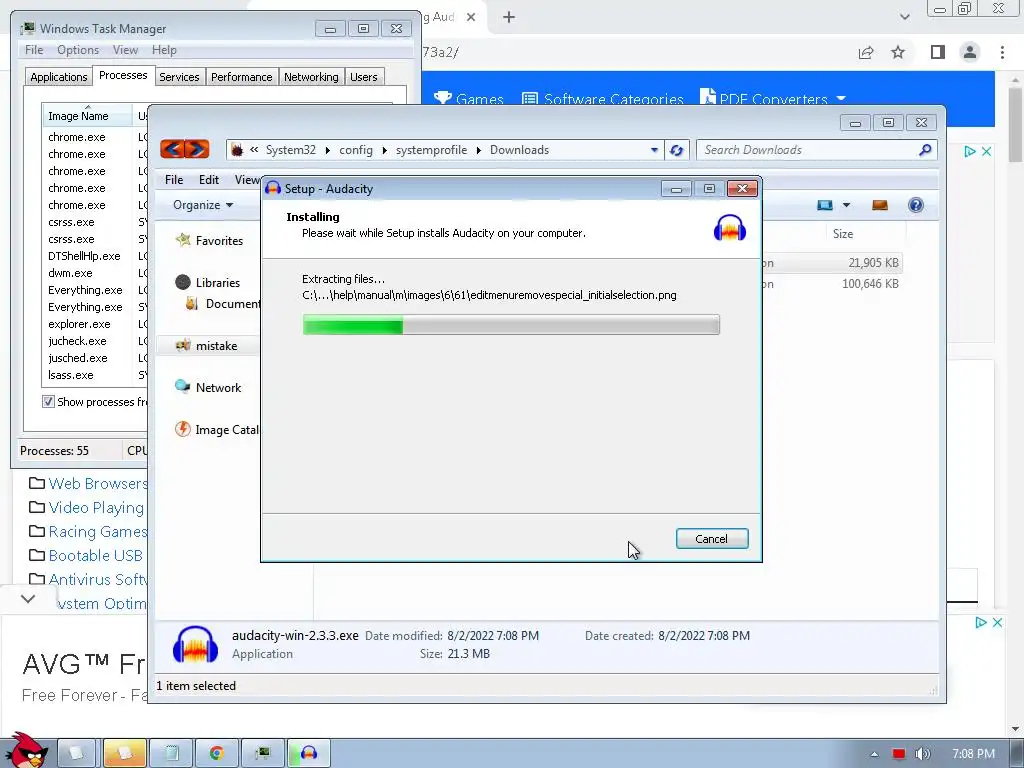Open the Chrome tab search chevron

click(x=904, y=17)
